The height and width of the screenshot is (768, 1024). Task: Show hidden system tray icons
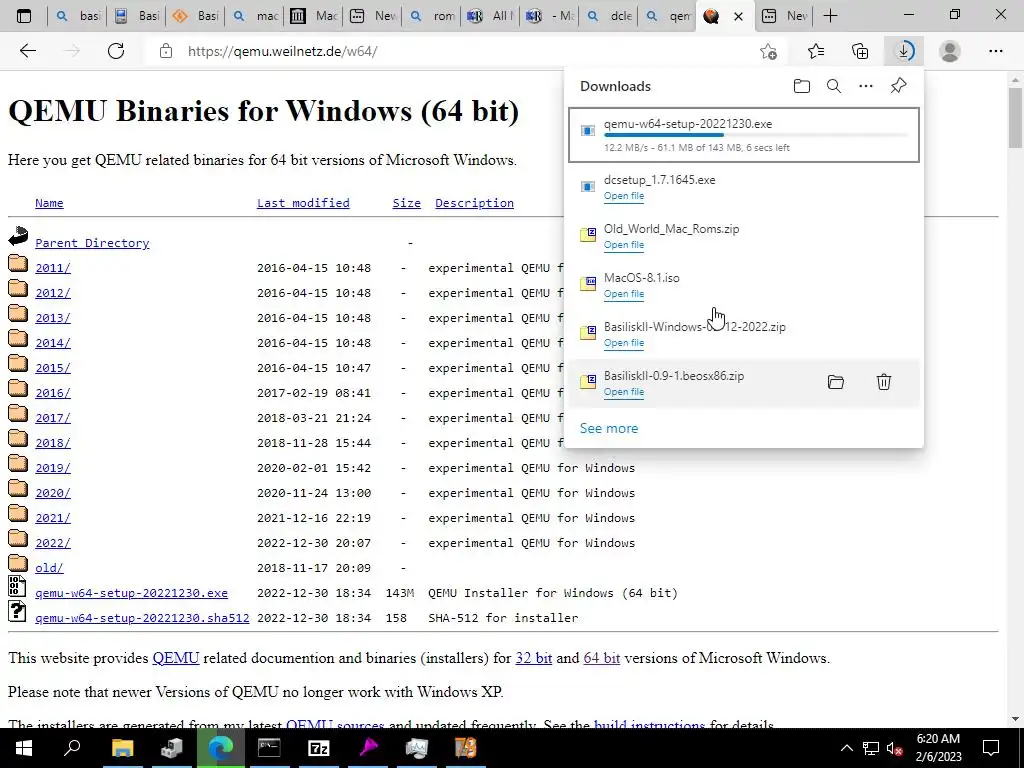click(x=846, y=748)
